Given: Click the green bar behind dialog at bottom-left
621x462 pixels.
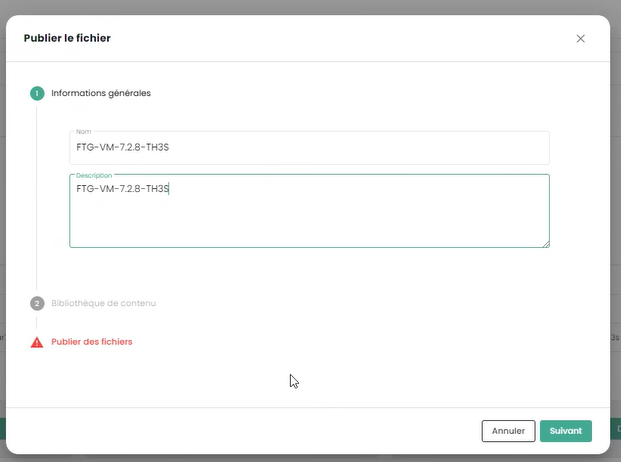Looking at the screenshot, I should [3, 427].
